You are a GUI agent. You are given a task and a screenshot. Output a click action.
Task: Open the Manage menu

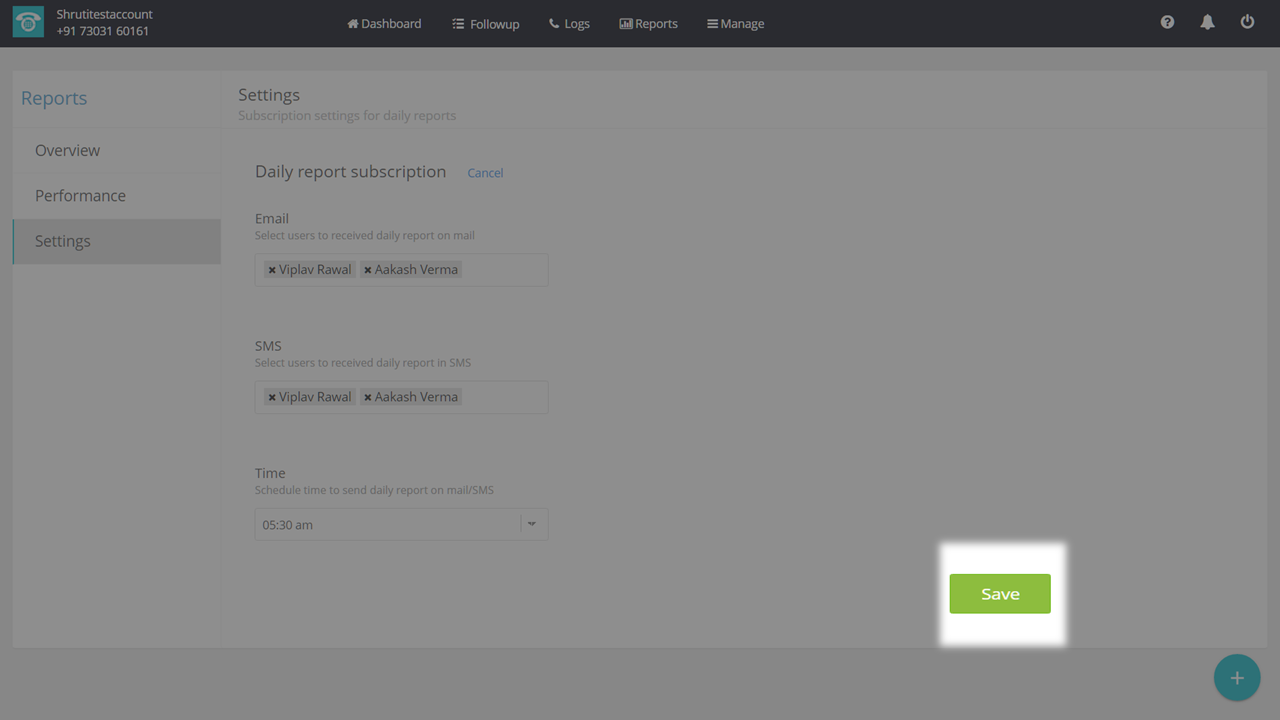coord(735,23)
